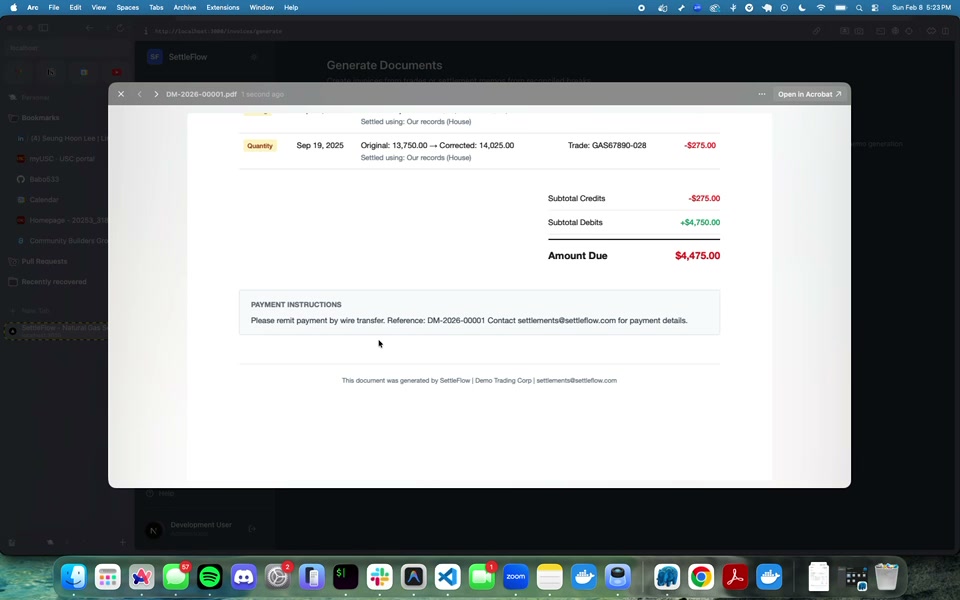
Task: Open Google Chrome from the dock
Action: point(701,577)
